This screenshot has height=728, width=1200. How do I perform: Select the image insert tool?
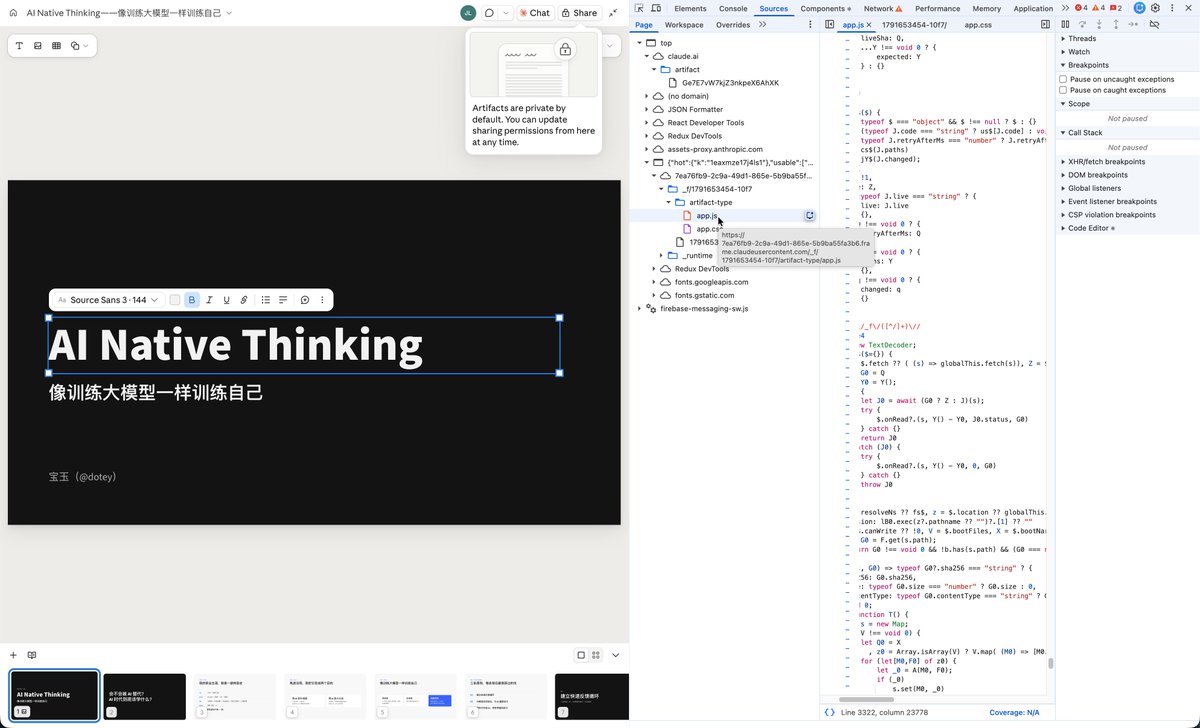pos(38,46)
